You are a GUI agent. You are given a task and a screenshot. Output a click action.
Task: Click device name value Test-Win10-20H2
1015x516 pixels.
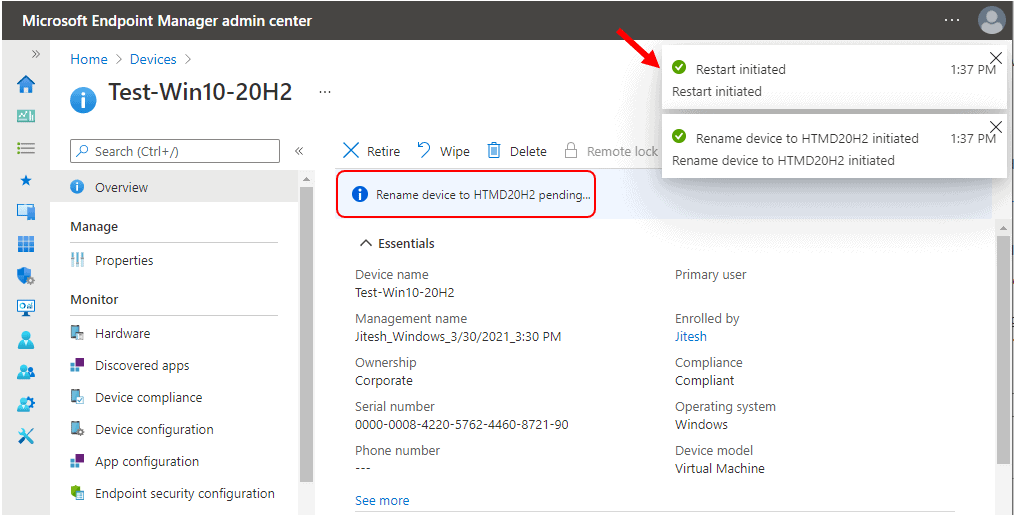point(405,293)
